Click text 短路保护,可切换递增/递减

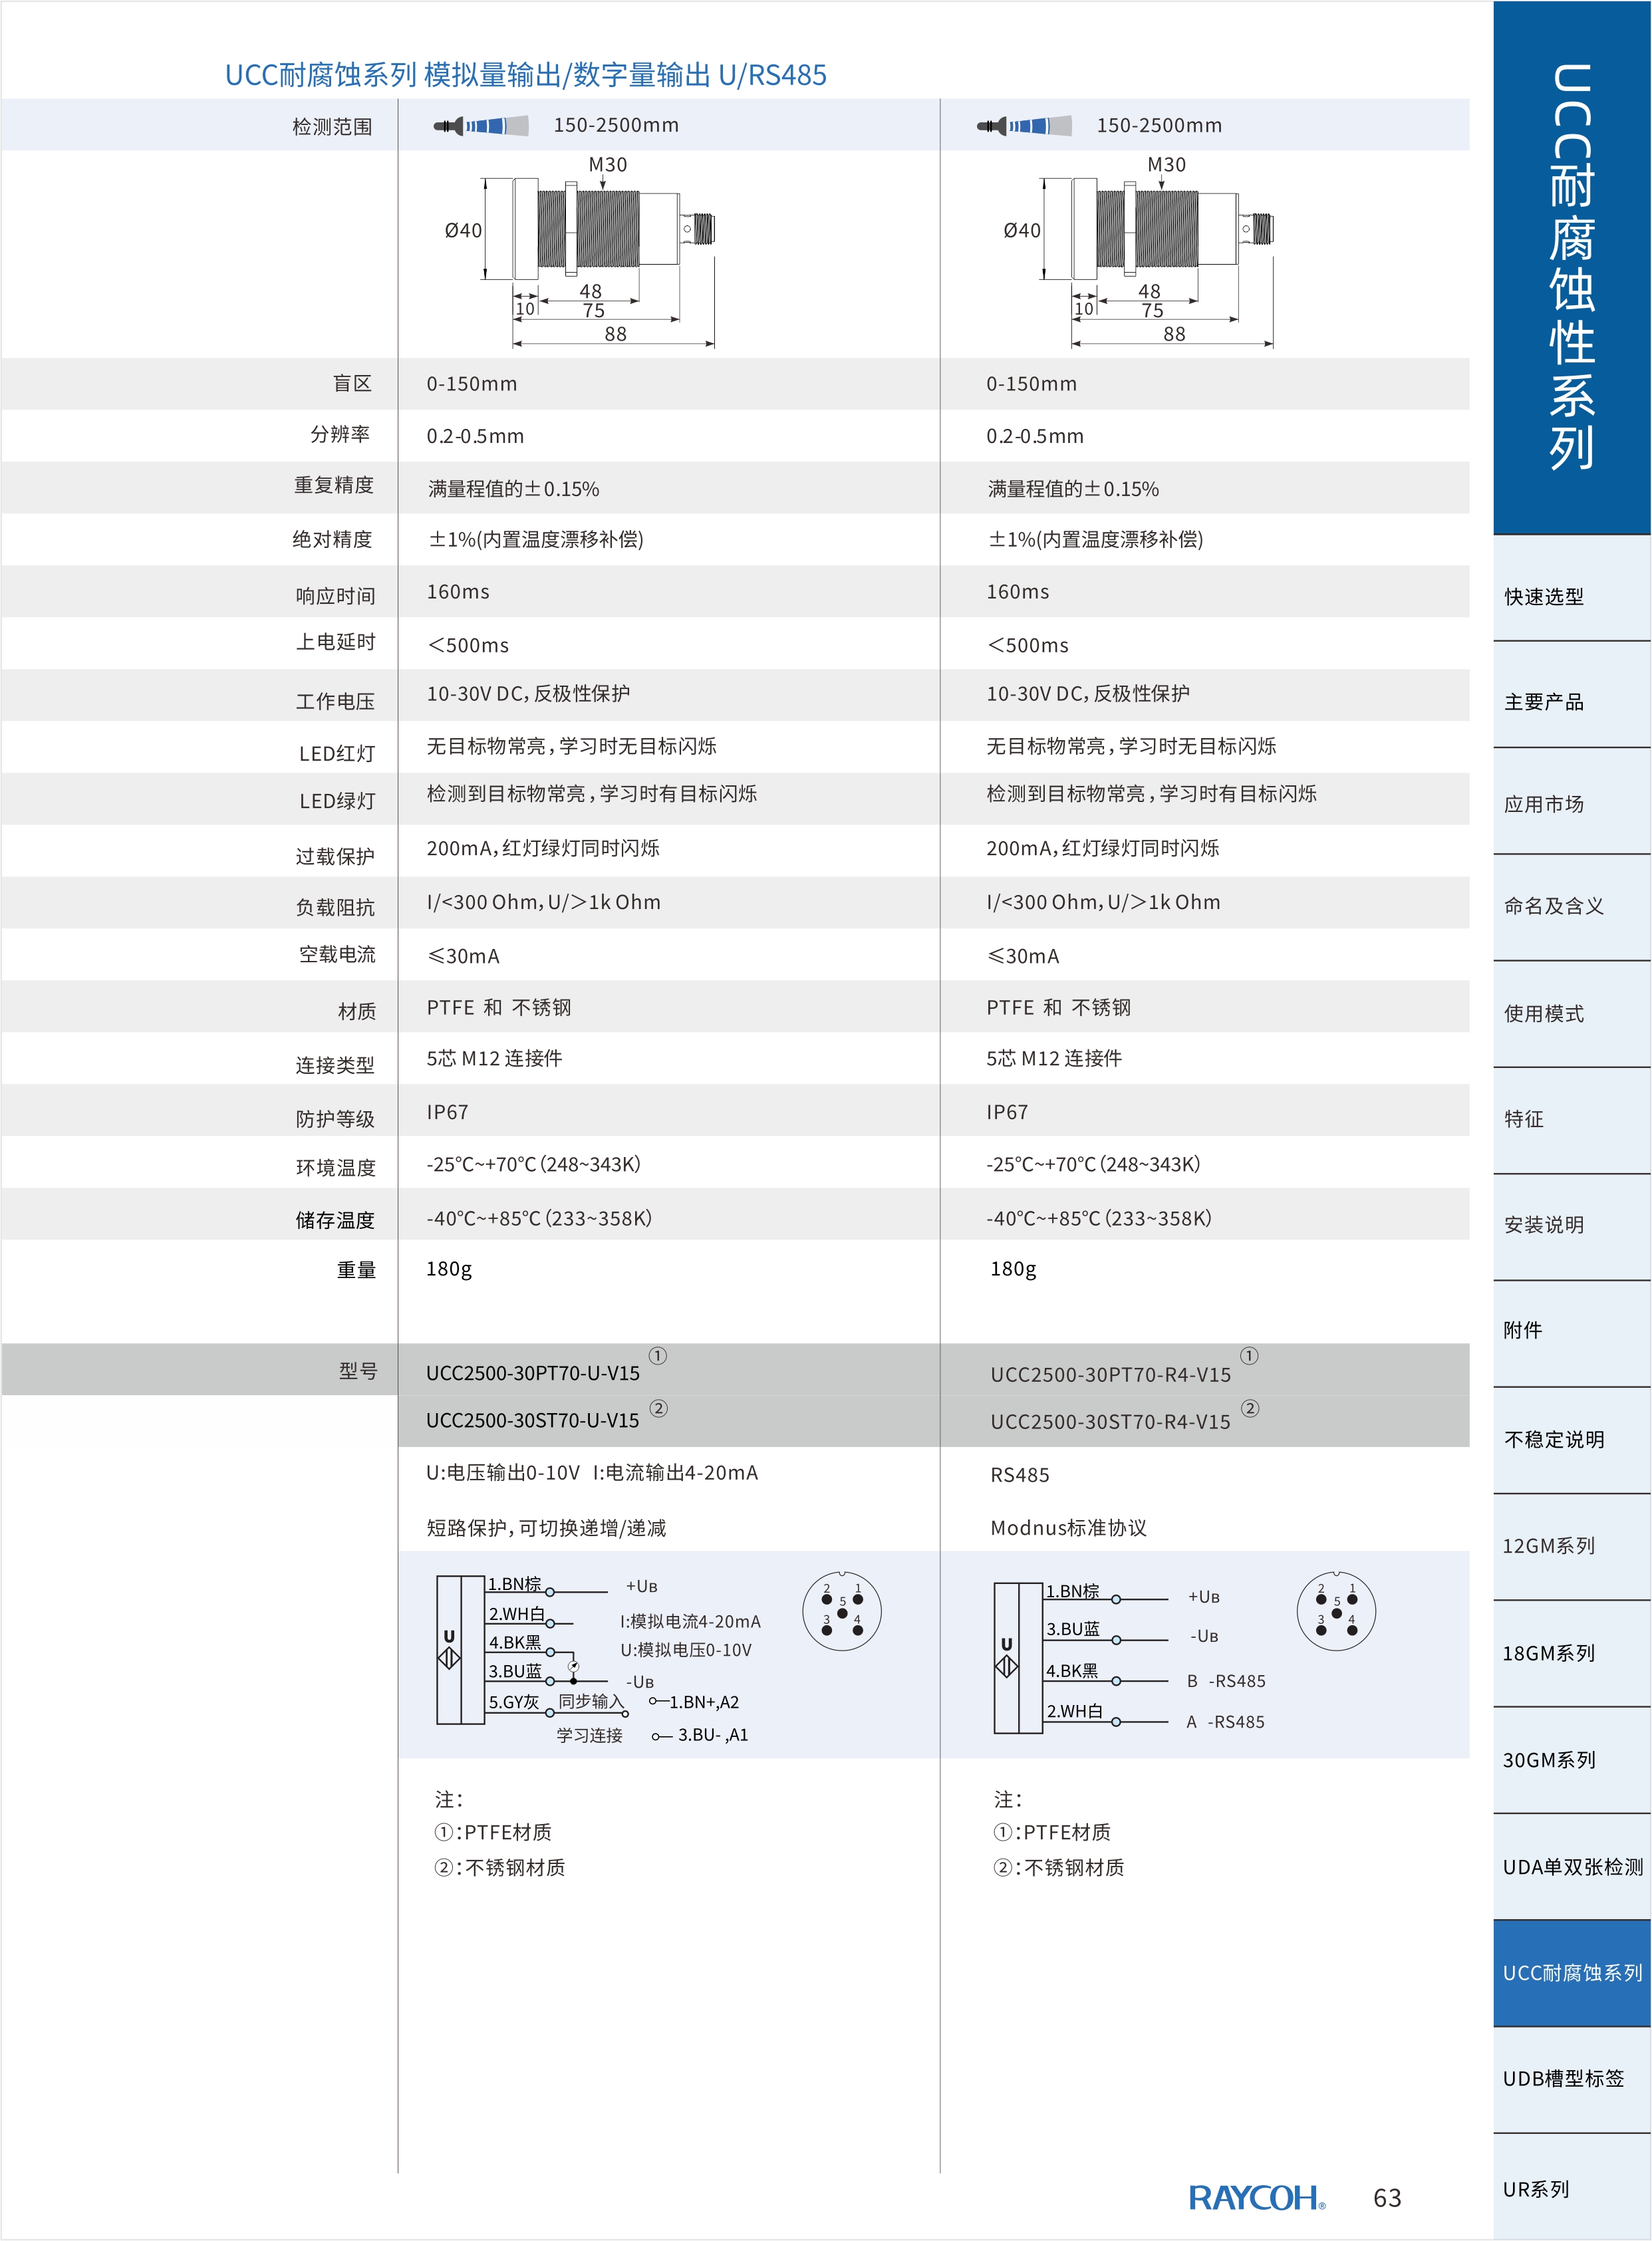point(546,1528)
